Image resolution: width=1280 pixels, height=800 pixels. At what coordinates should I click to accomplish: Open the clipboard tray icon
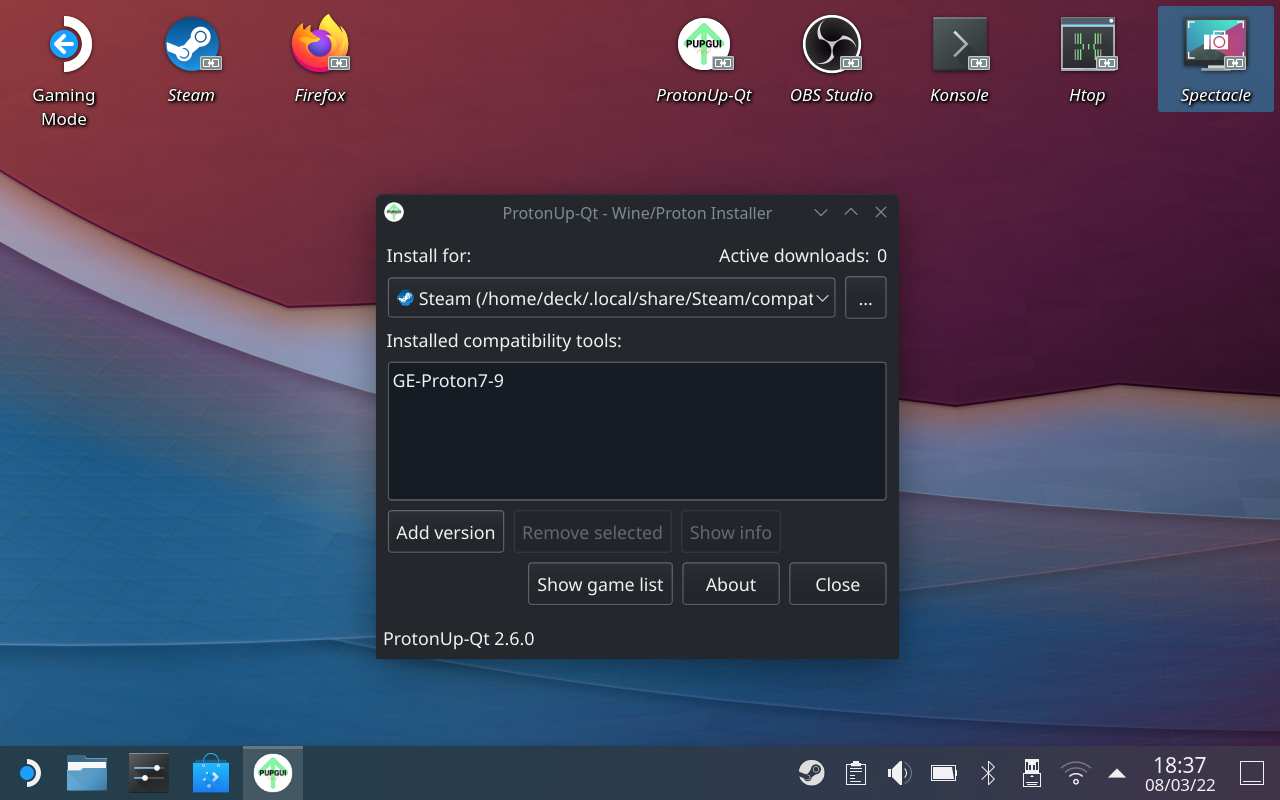[x=855, y=772]
